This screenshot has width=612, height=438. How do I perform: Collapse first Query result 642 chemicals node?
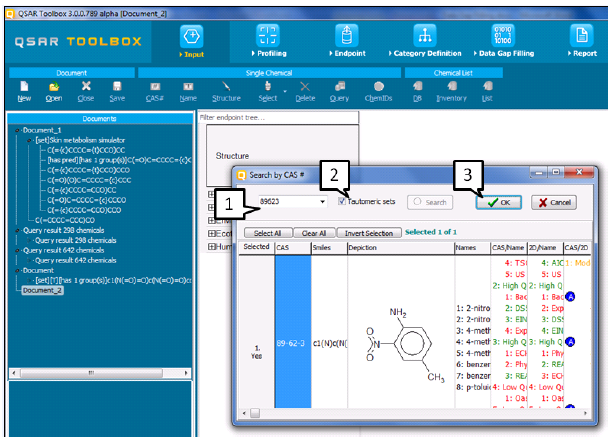[x=17, y=250]
